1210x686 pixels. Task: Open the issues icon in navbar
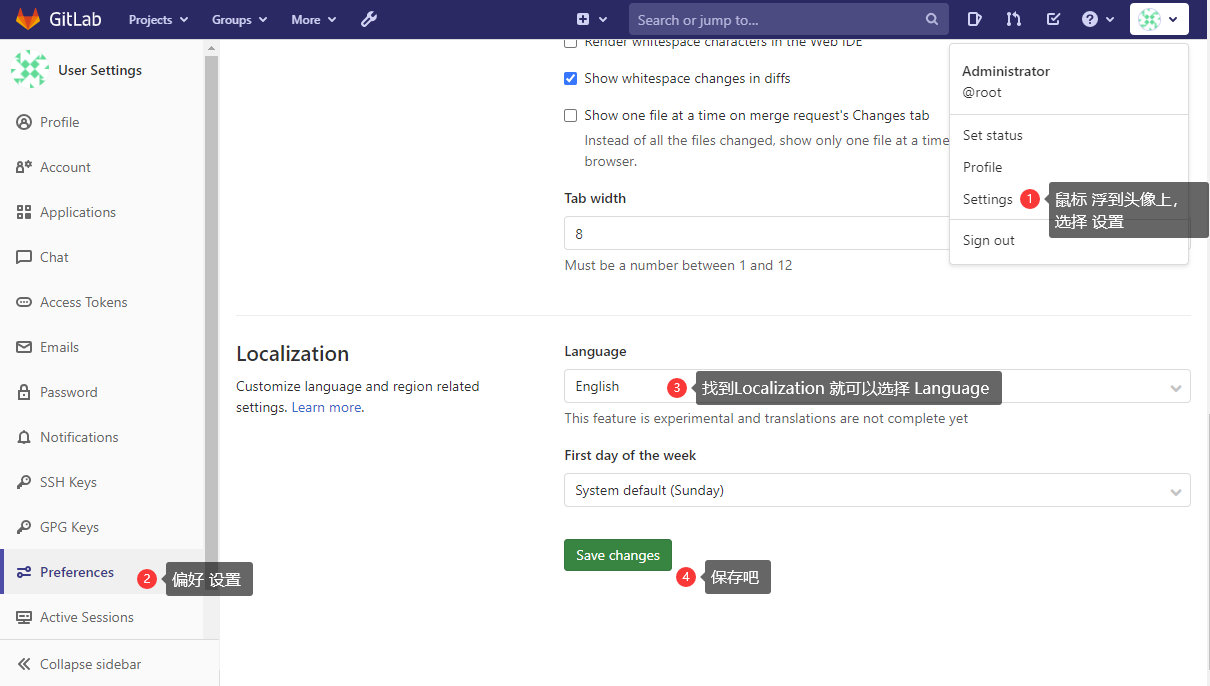975,19
